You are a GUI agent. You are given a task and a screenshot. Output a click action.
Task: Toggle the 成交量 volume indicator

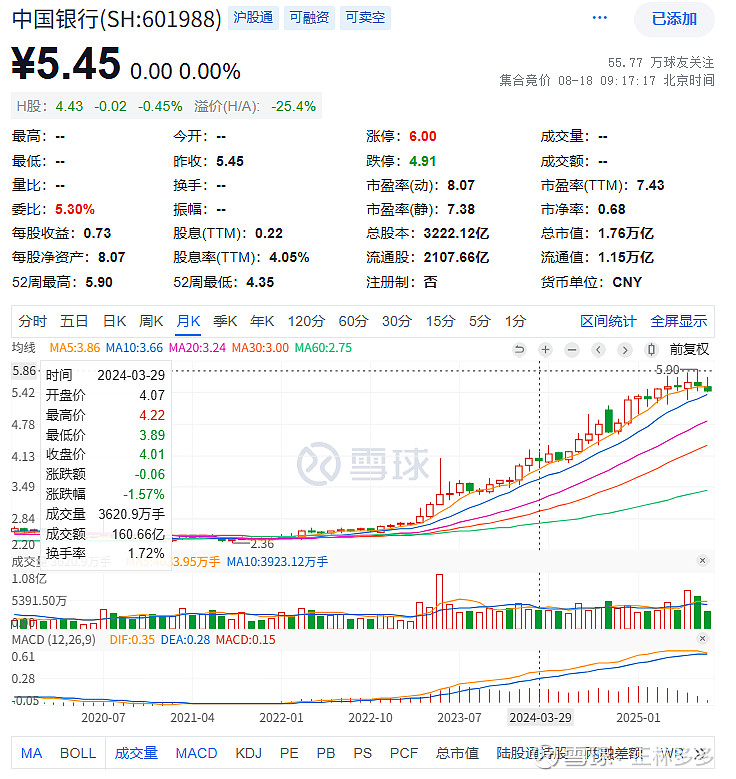click(x=136, y=754)
